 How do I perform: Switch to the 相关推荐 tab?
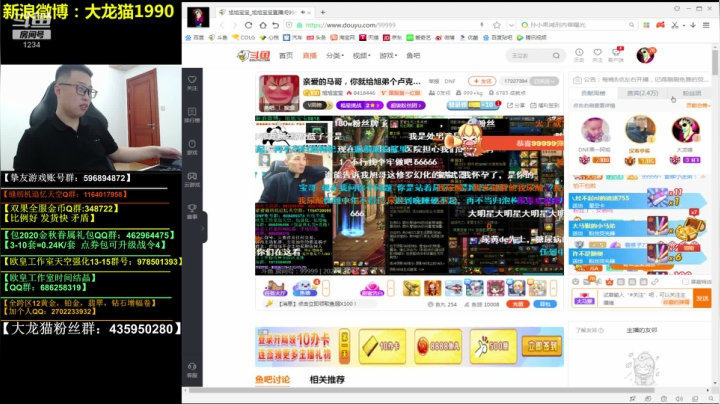pyautogui.click(x=327, y=380)
